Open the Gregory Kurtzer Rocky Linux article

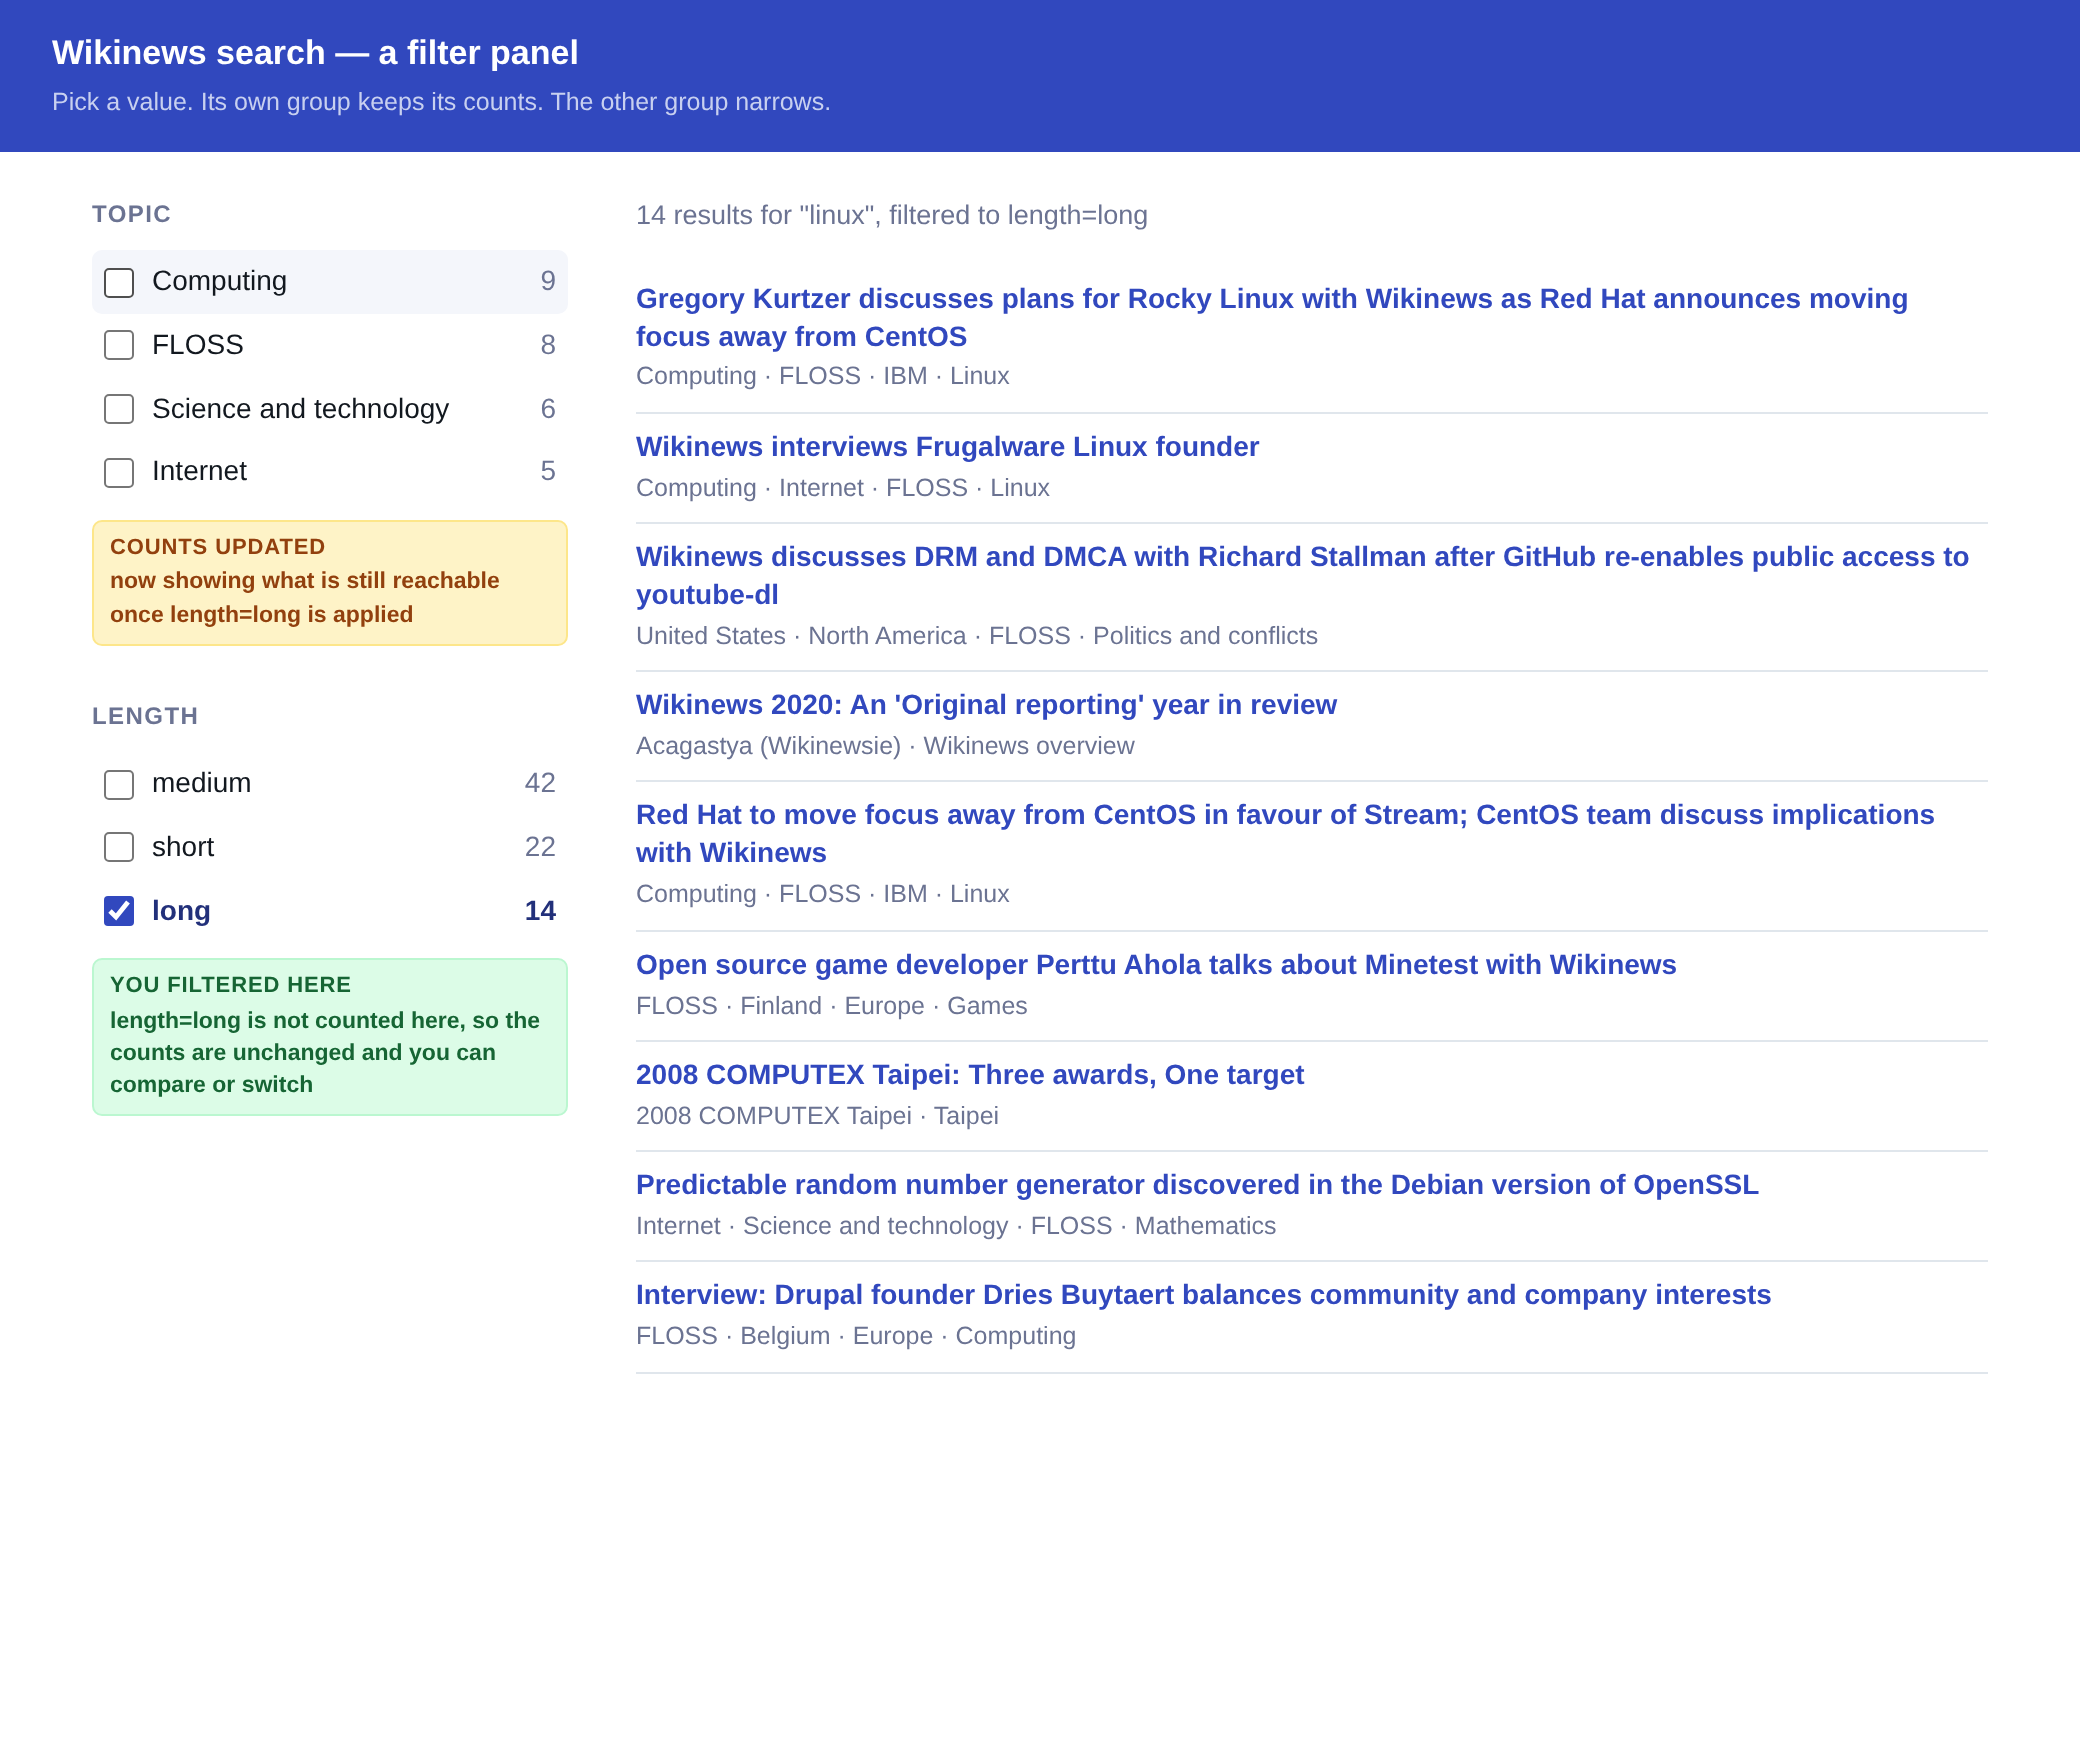tap(1272, 317)
